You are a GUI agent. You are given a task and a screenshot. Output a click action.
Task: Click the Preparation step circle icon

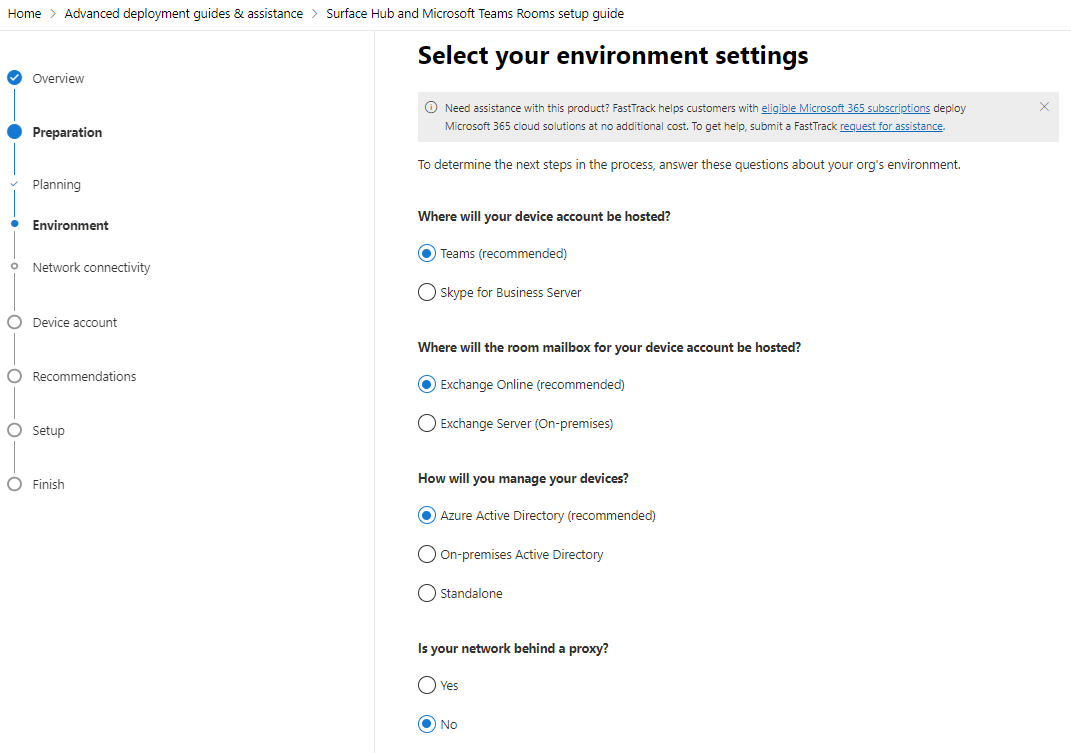14,132
